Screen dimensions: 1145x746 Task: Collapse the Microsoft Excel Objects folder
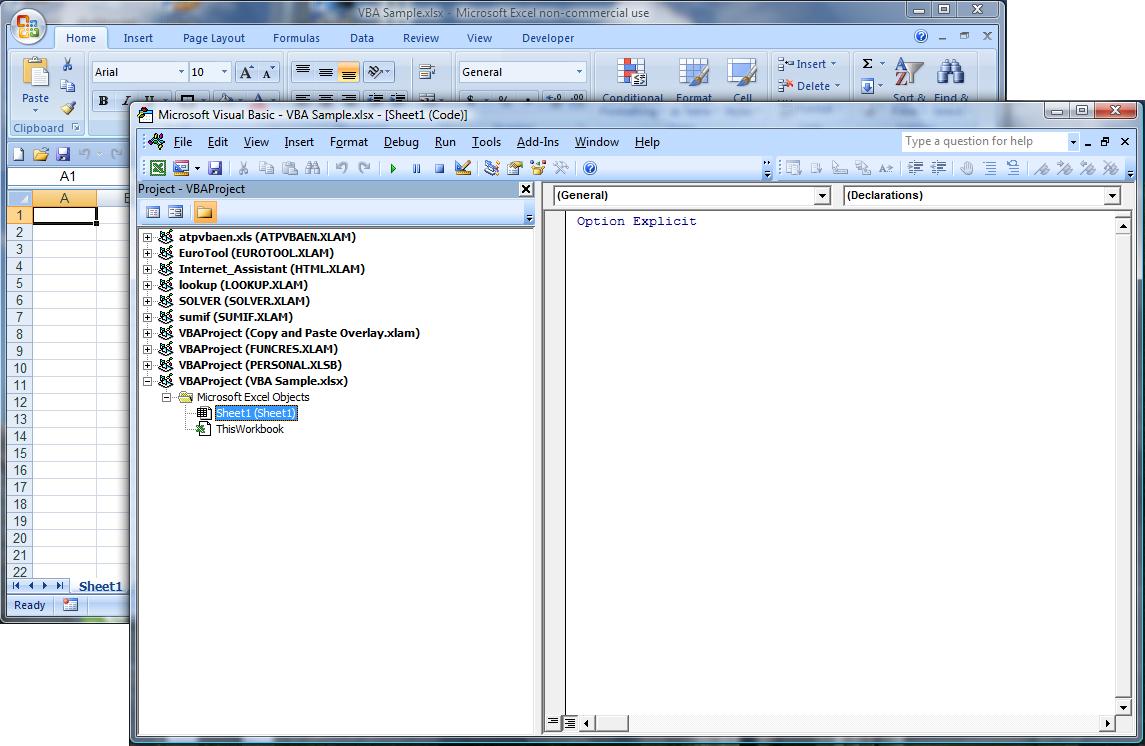click(x=166, y=397)
